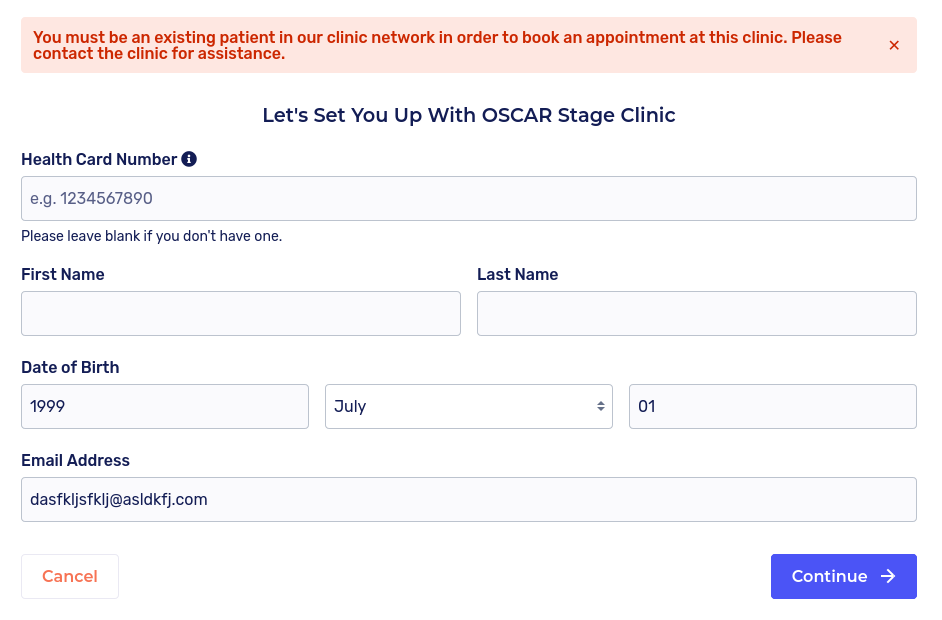Click the First Name label
Image resolution: width=942 pixels, height=620 pixels.
(62, 274)
